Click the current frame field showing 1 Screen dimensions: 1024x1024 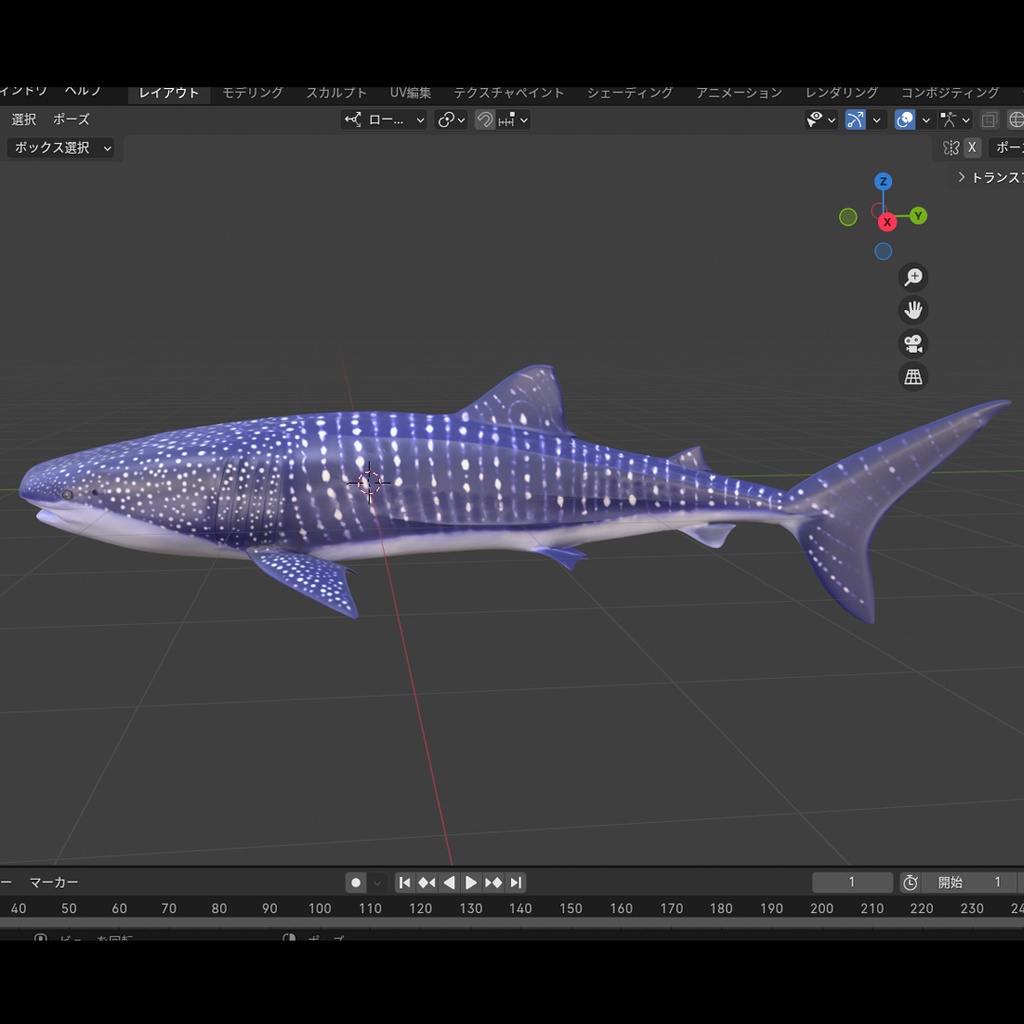tap(855, 882)
